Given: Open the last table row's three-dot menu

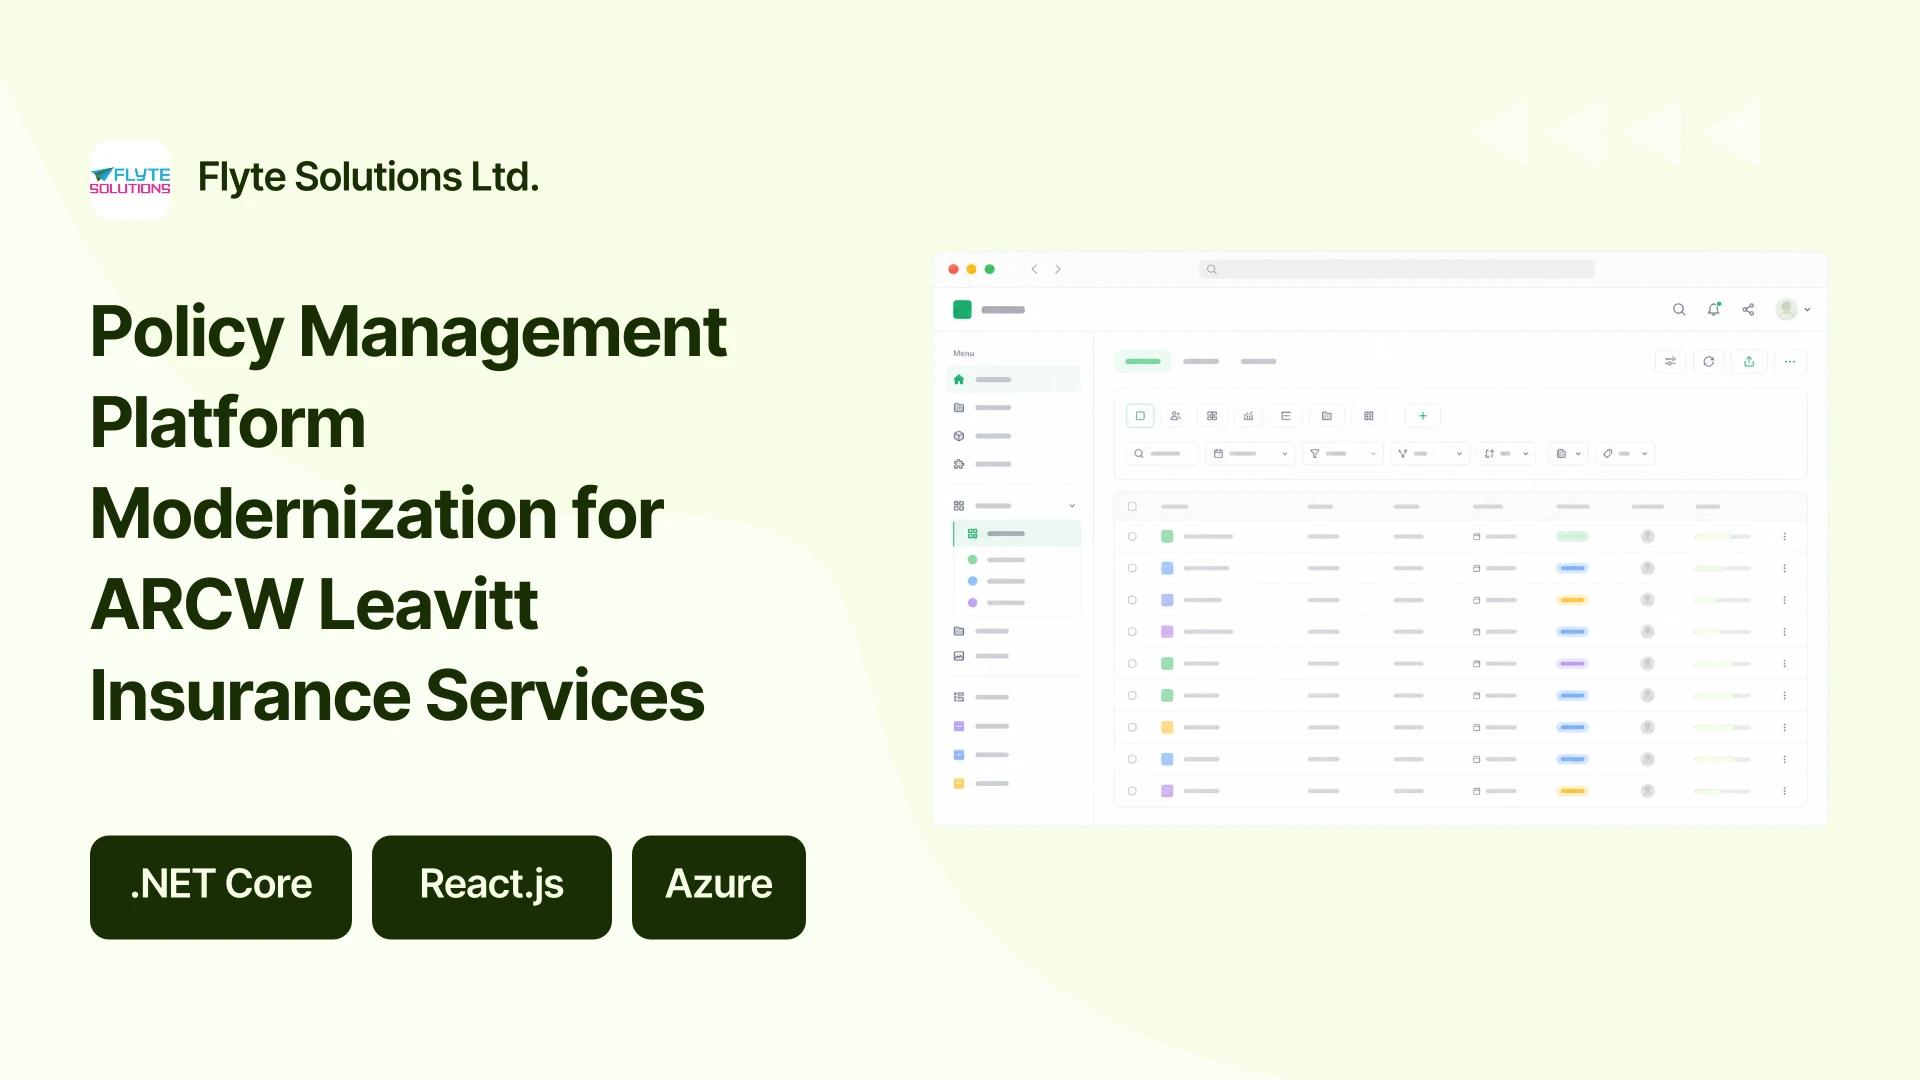Looking at the screenshot, I should pos(1784,791).
